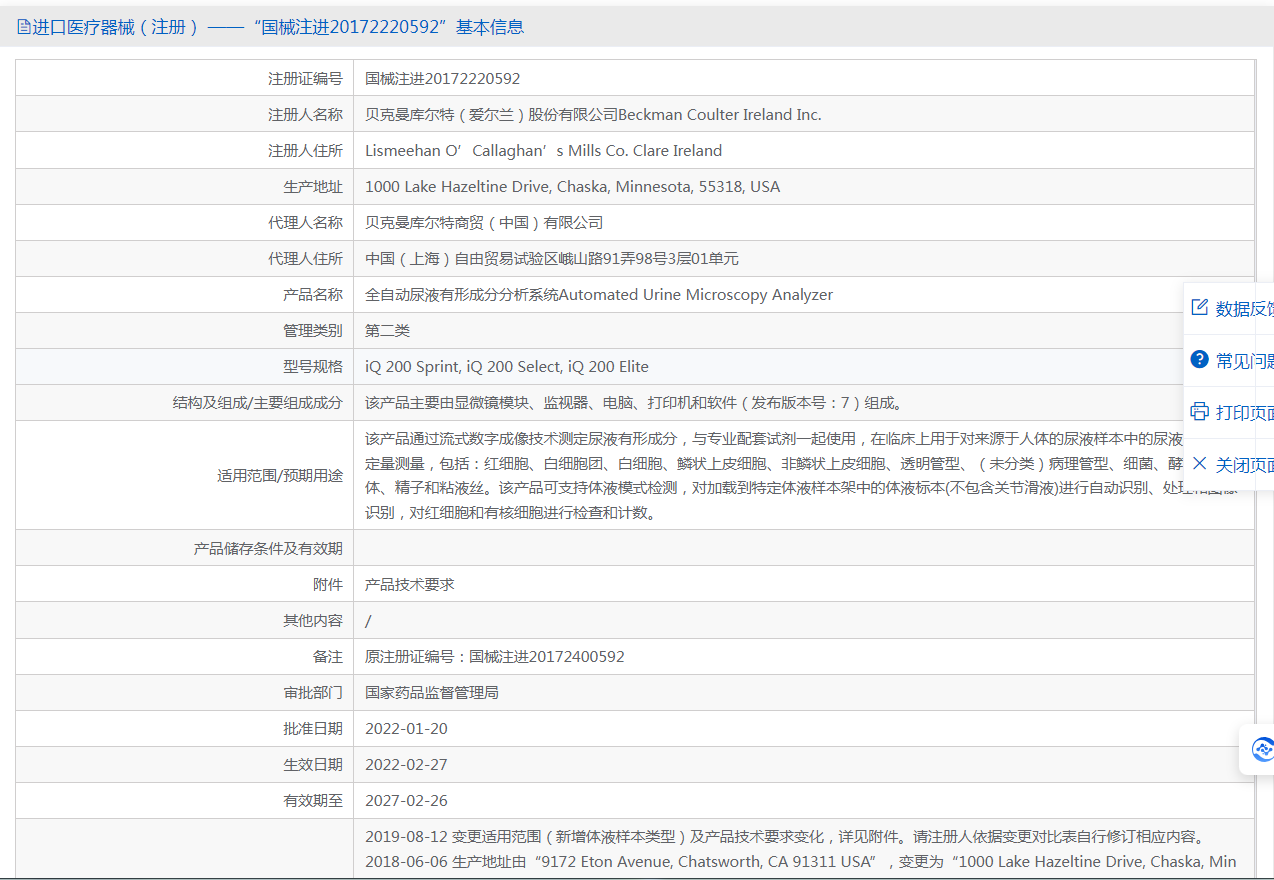Open 常见问题 in the side panel
The width and height of the screenshot is (1274, 880).
point(1244,361)
